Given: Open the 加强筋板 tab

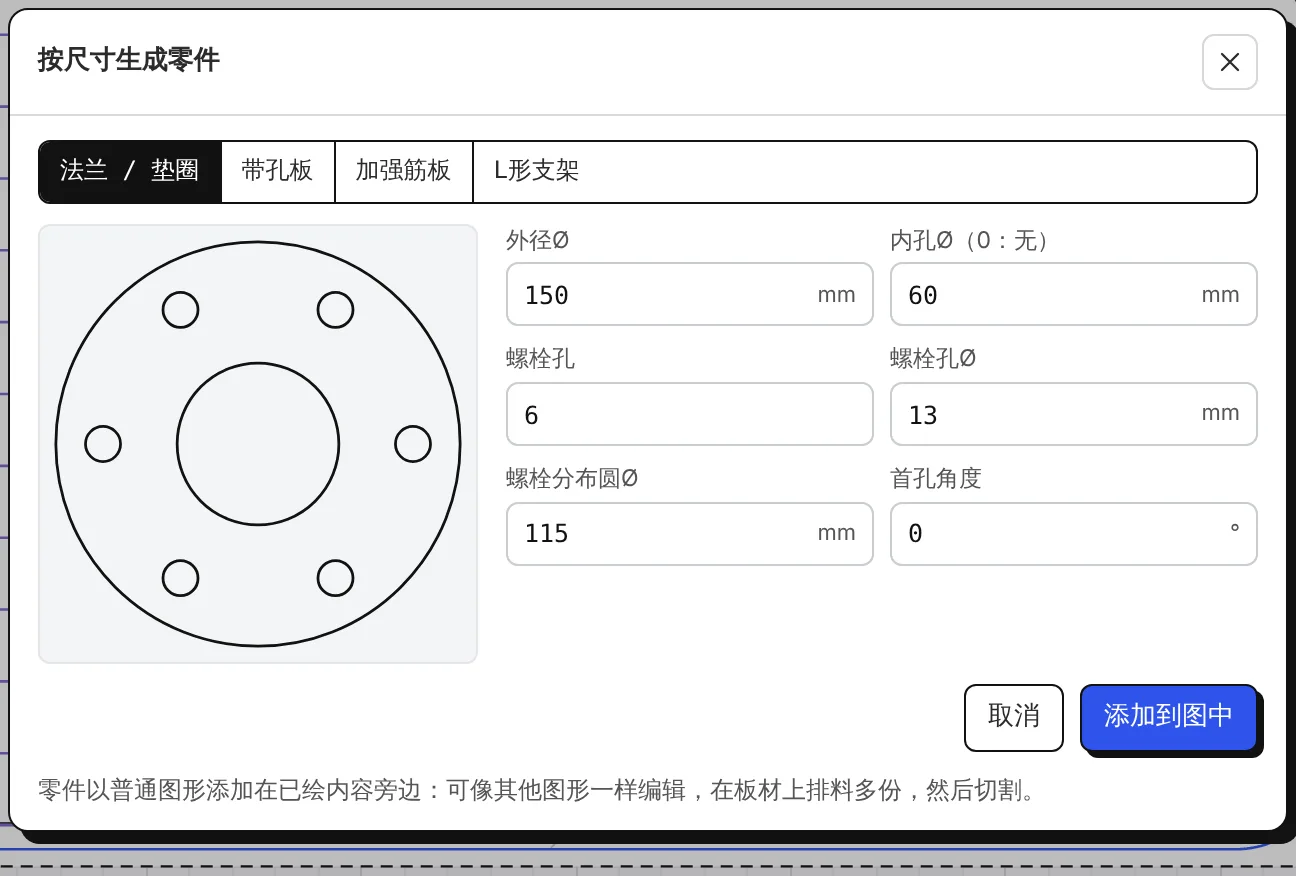Looking at the screenshot, I should coord(403,171).
